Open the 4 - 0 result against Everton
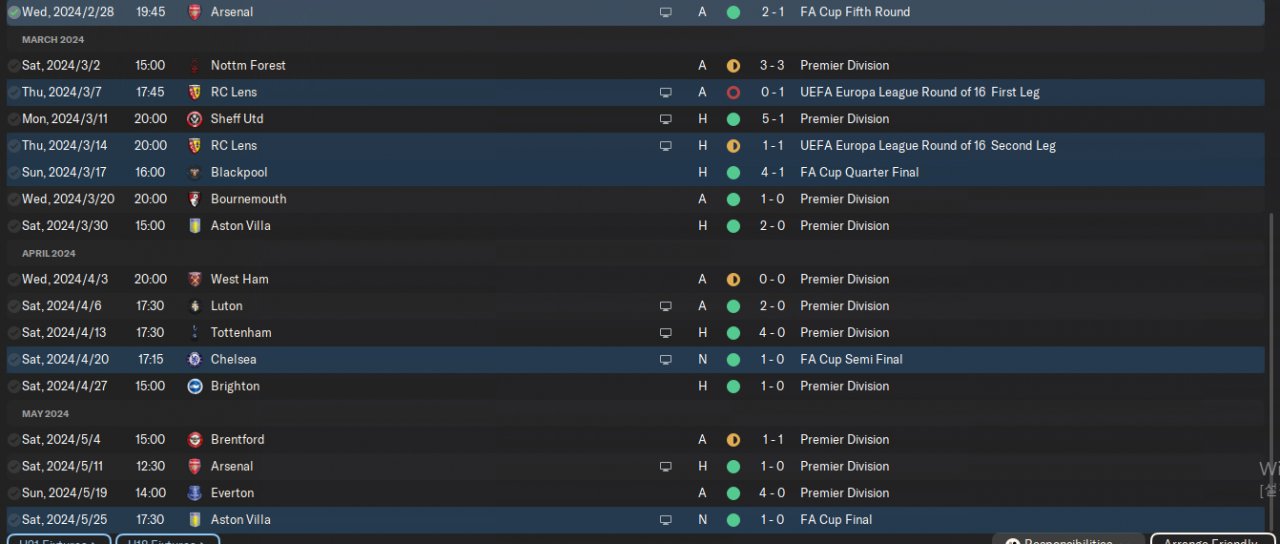This screenshot has height=544, width=1280. [x=771, y=493]
